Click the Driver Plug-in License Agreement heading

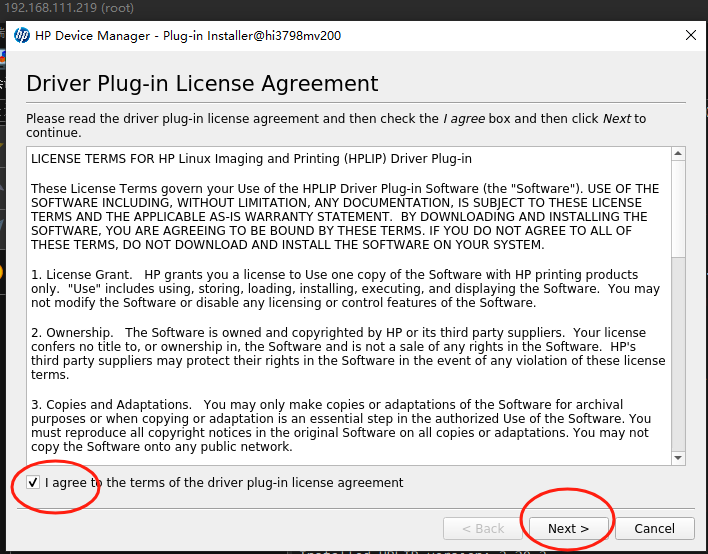coord(202,83)
